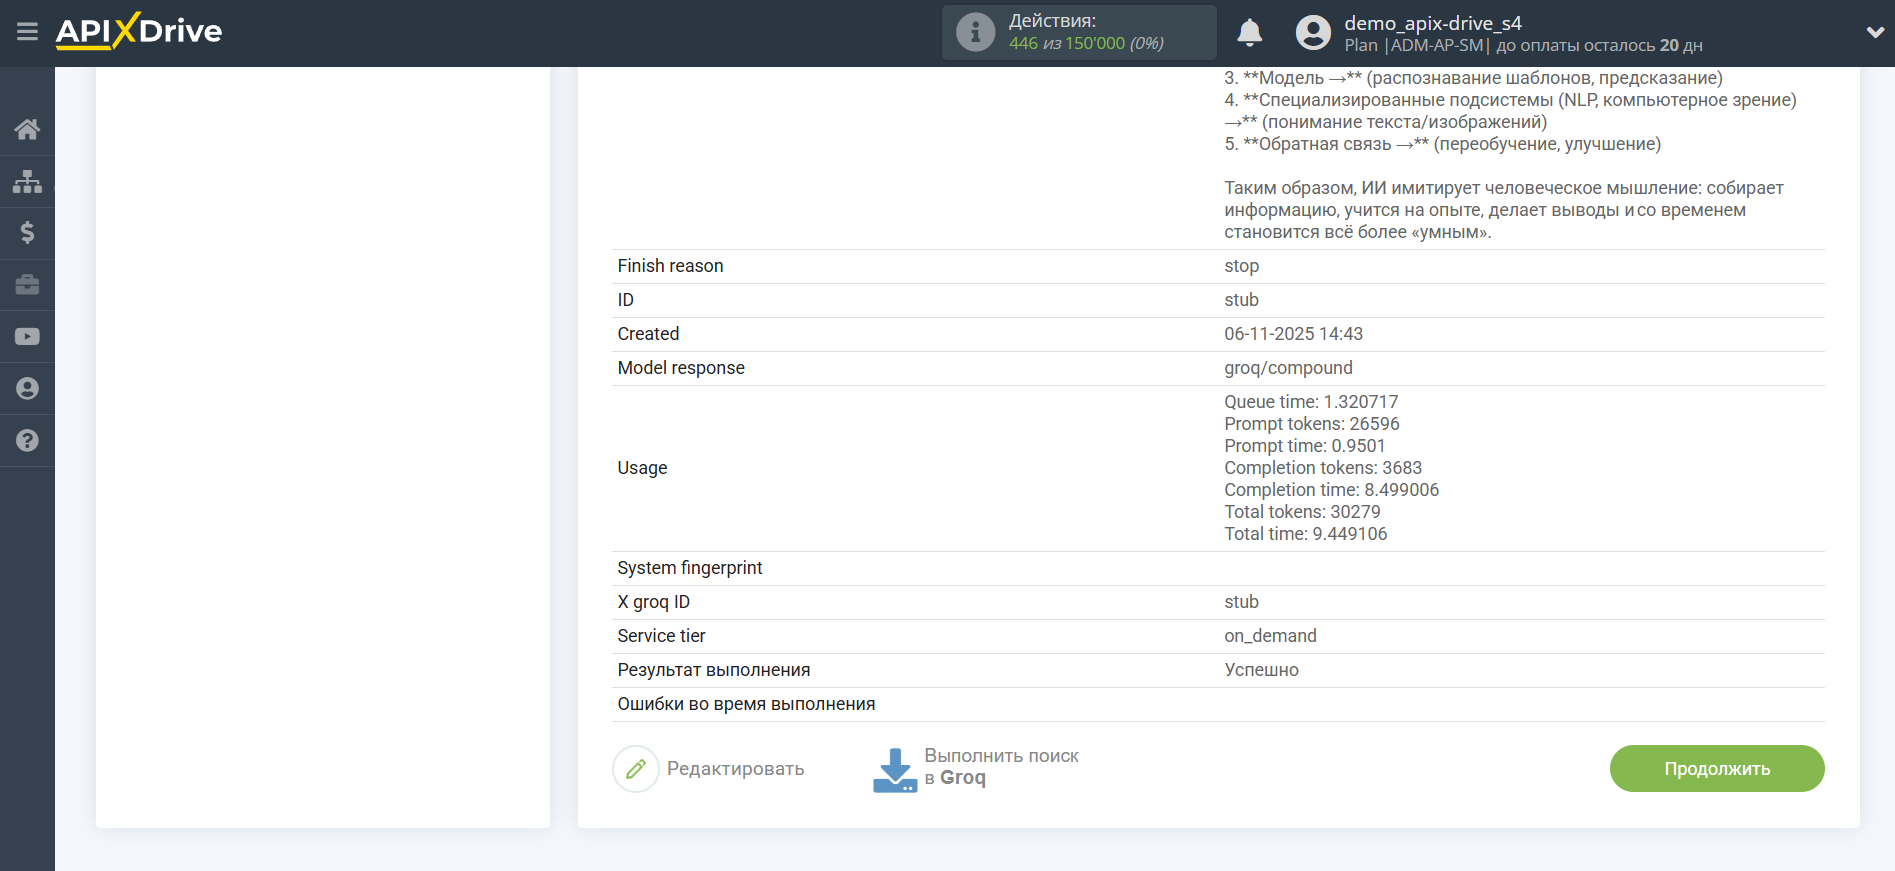The width and height of the screenshot is (1895, 871).
Task: Click the ApiX-Drive logo
Action: [x=139, y=32]
